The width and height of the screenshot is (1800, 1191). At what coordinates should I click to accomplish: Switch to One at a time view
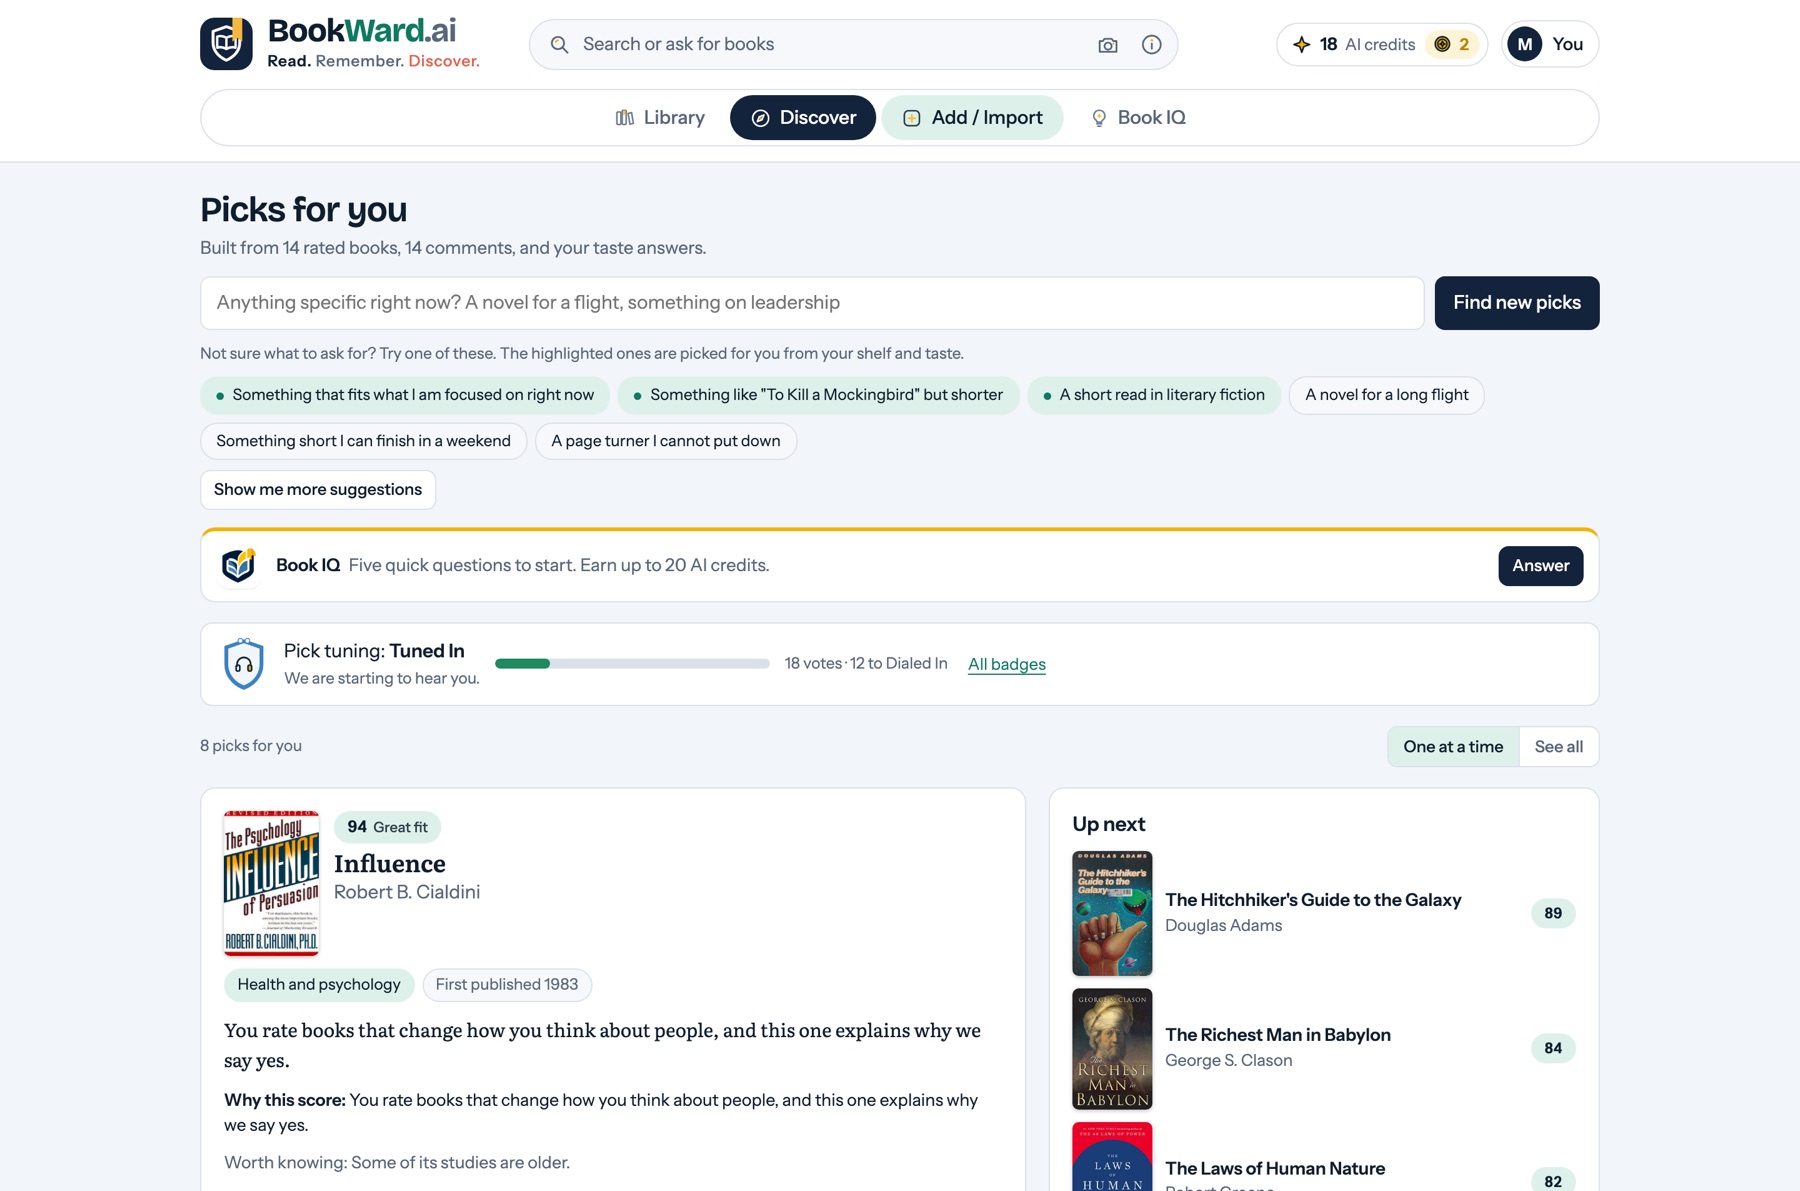coord(1453,747)
